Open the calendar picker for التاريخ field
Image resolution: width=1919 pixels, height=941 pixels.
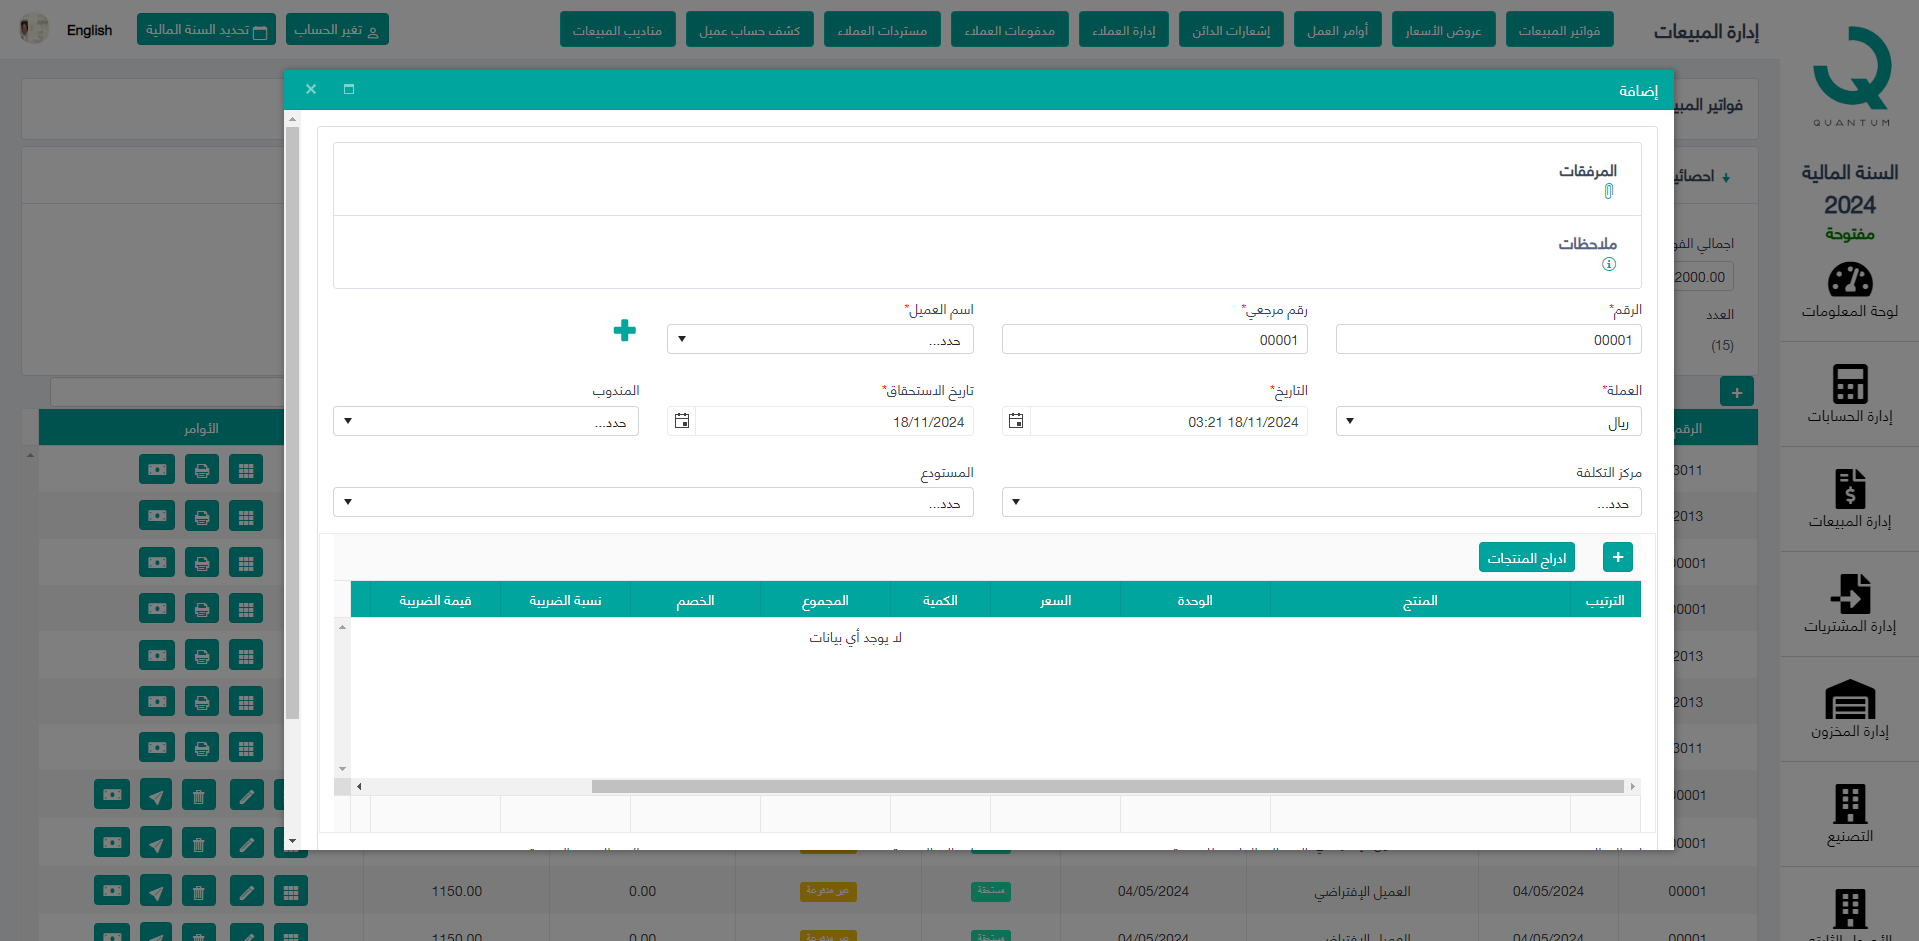(x=1016, y=421)
